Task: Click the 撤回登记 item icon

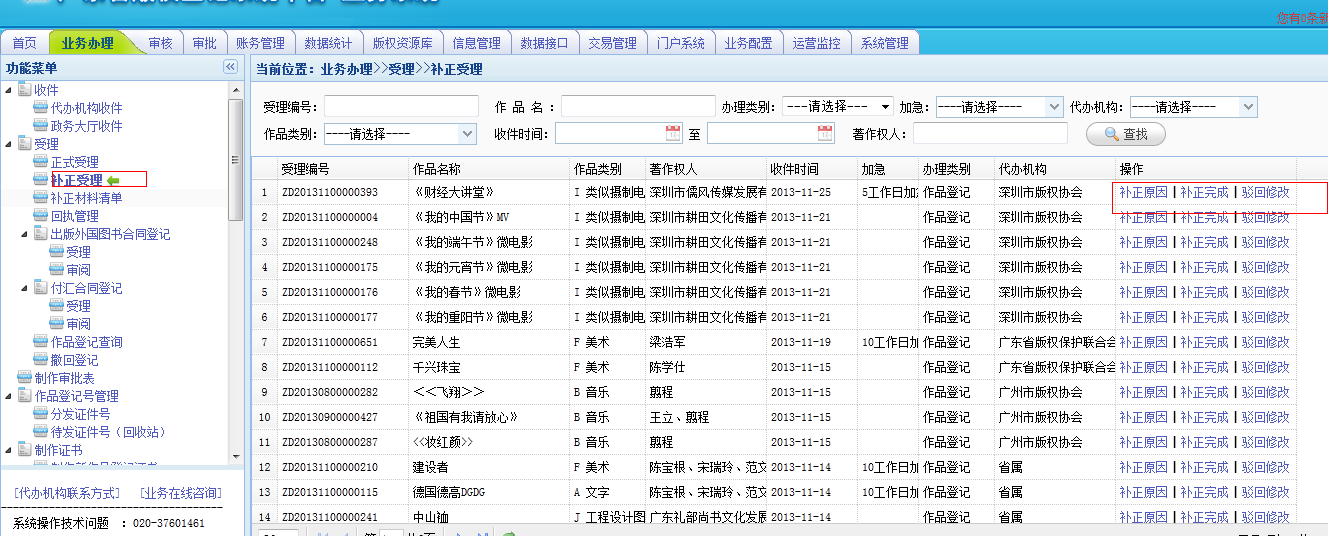Action: (41, 360)
